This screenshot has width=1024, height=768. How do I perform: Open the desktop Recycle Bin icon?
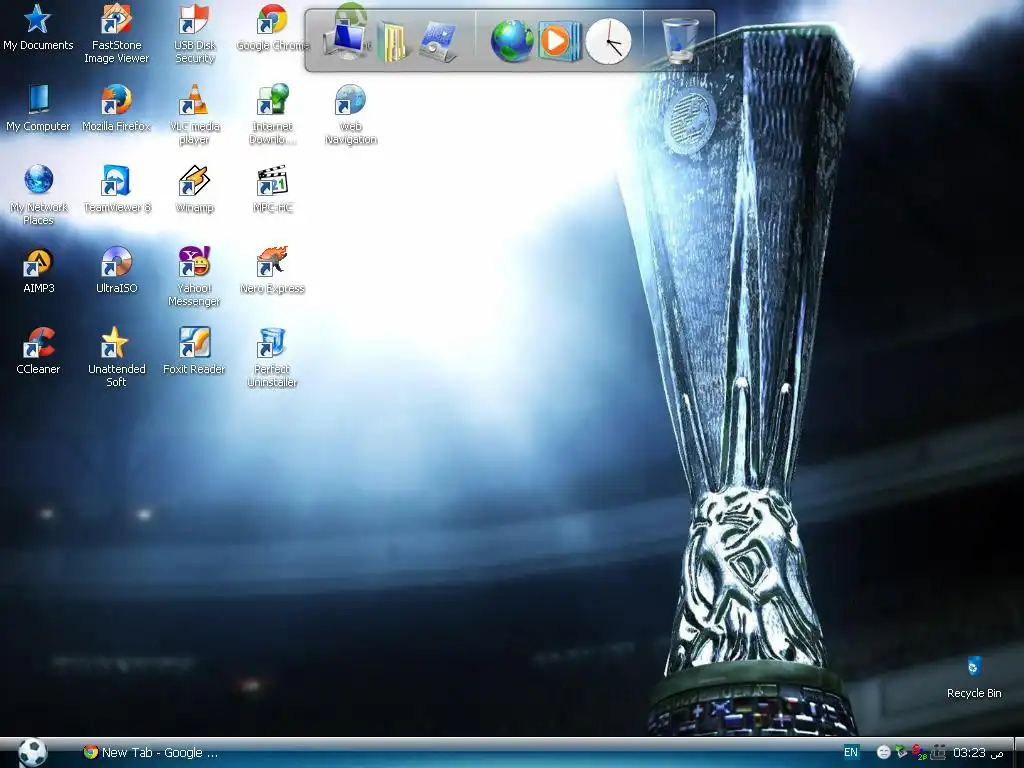[974, 678]
